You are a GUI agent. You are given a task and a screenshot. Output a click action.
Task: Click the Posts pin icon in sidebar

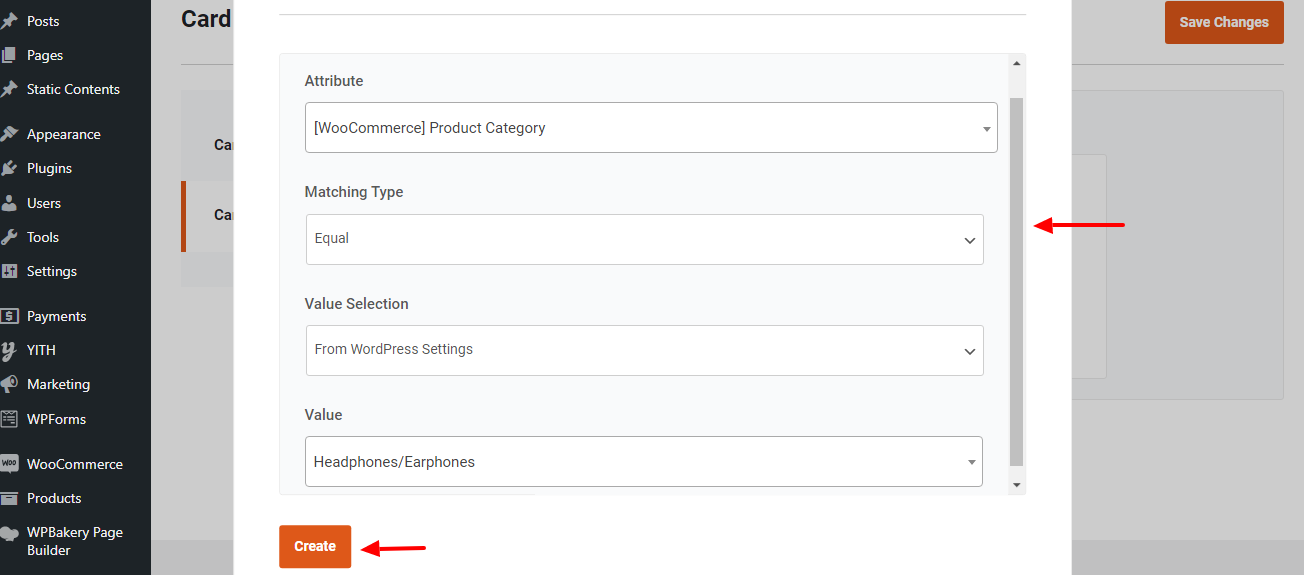(x=10, y=21)
